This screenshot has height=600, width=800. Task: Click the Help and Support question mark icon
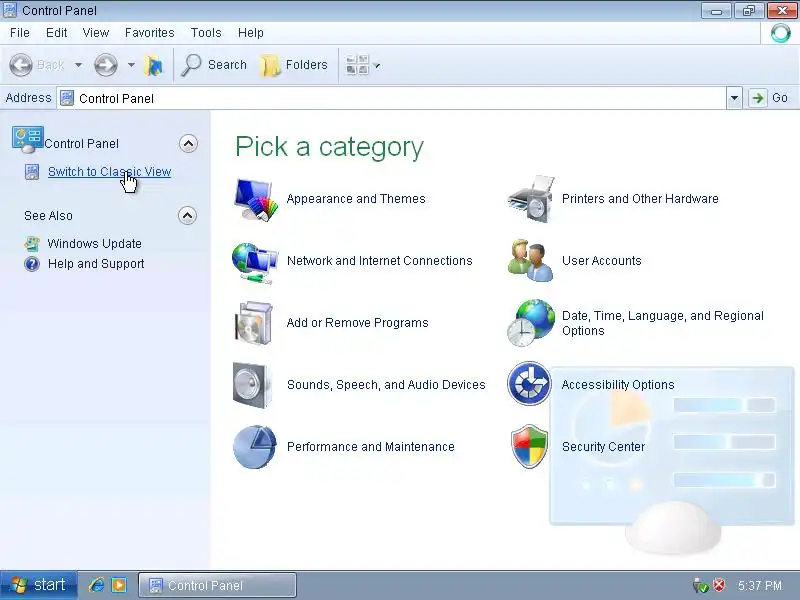click(32, 264)
